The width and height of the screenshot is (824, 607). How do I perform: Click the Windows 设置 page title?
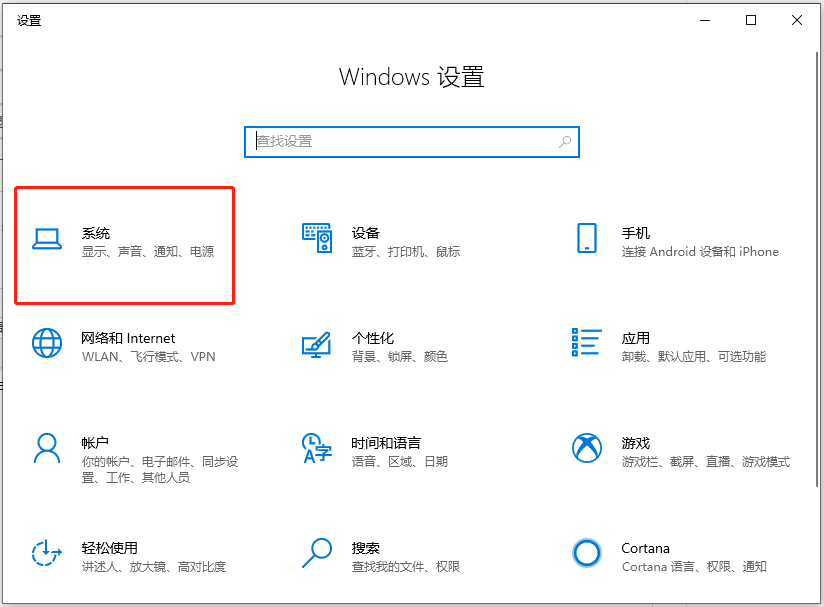411,77
